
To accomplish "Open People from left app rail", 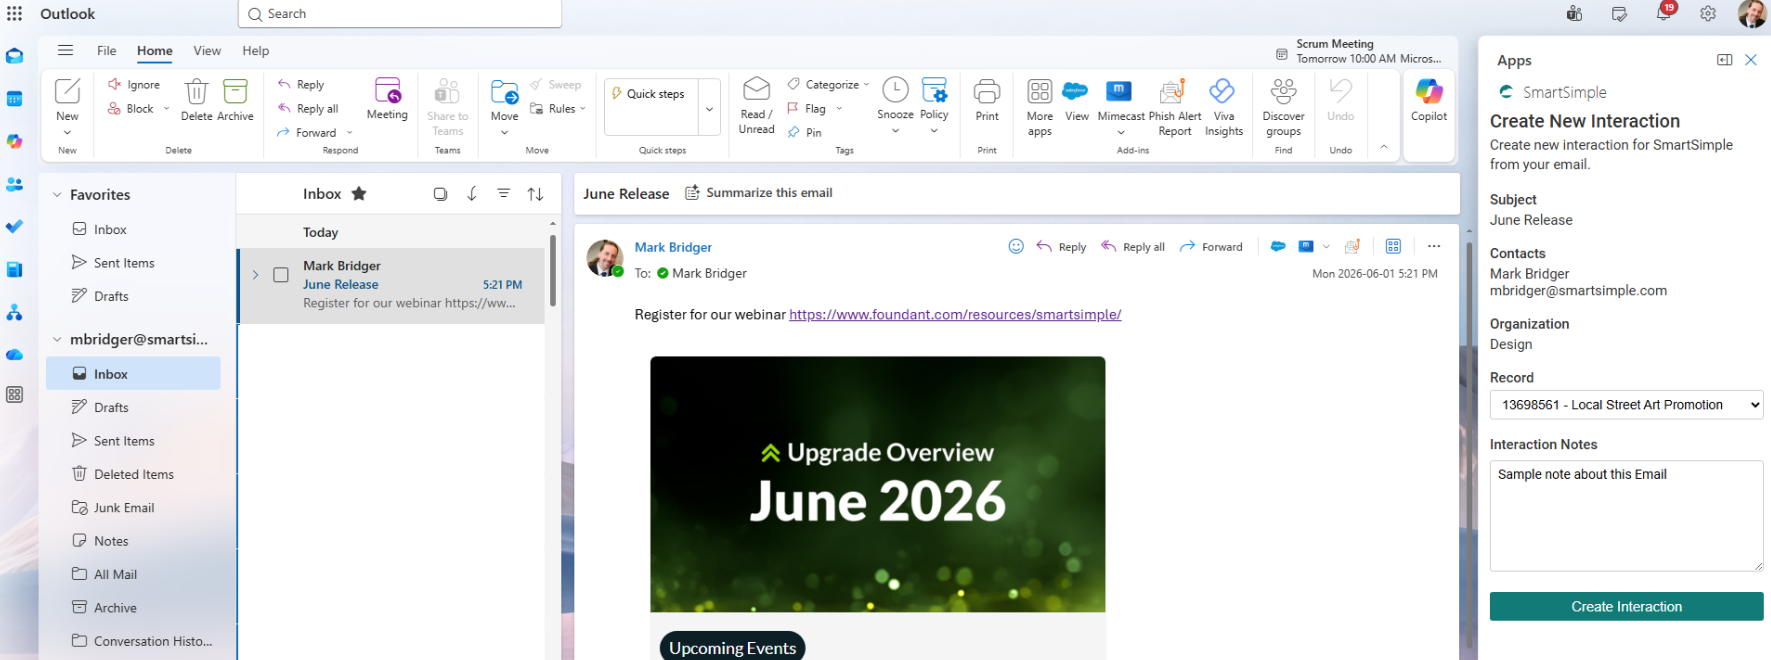I will pyautogui.click(x=14, y=184).
